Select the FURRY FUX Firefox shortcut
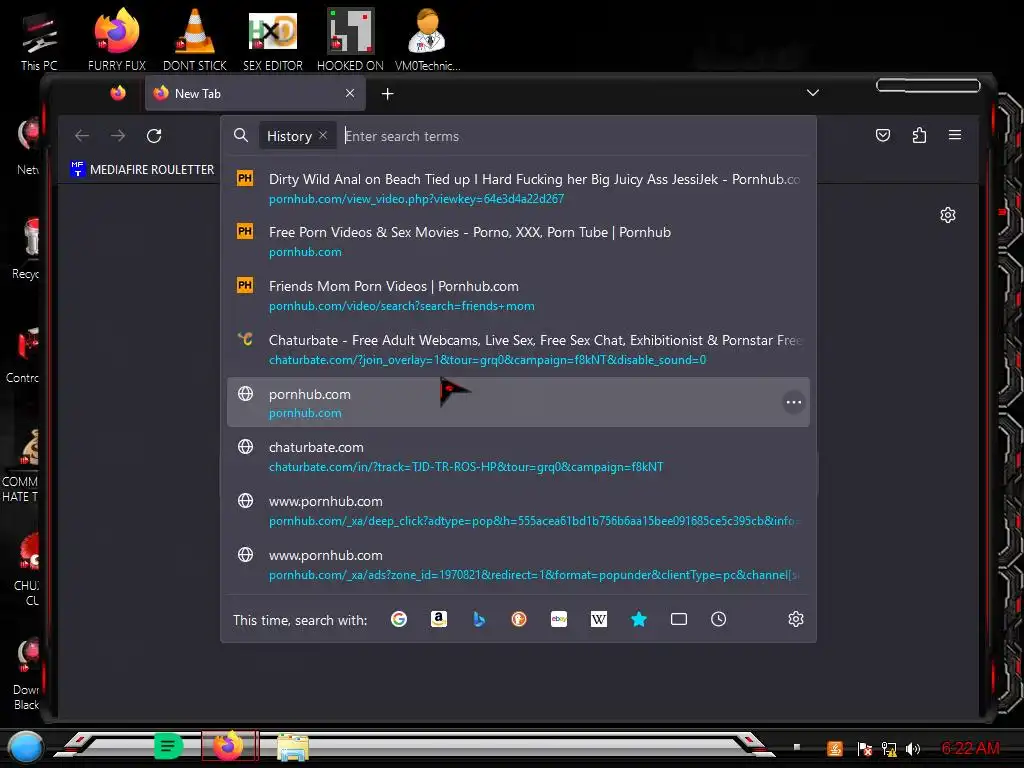Viewport: 1024px width, 768px height. 117,40
